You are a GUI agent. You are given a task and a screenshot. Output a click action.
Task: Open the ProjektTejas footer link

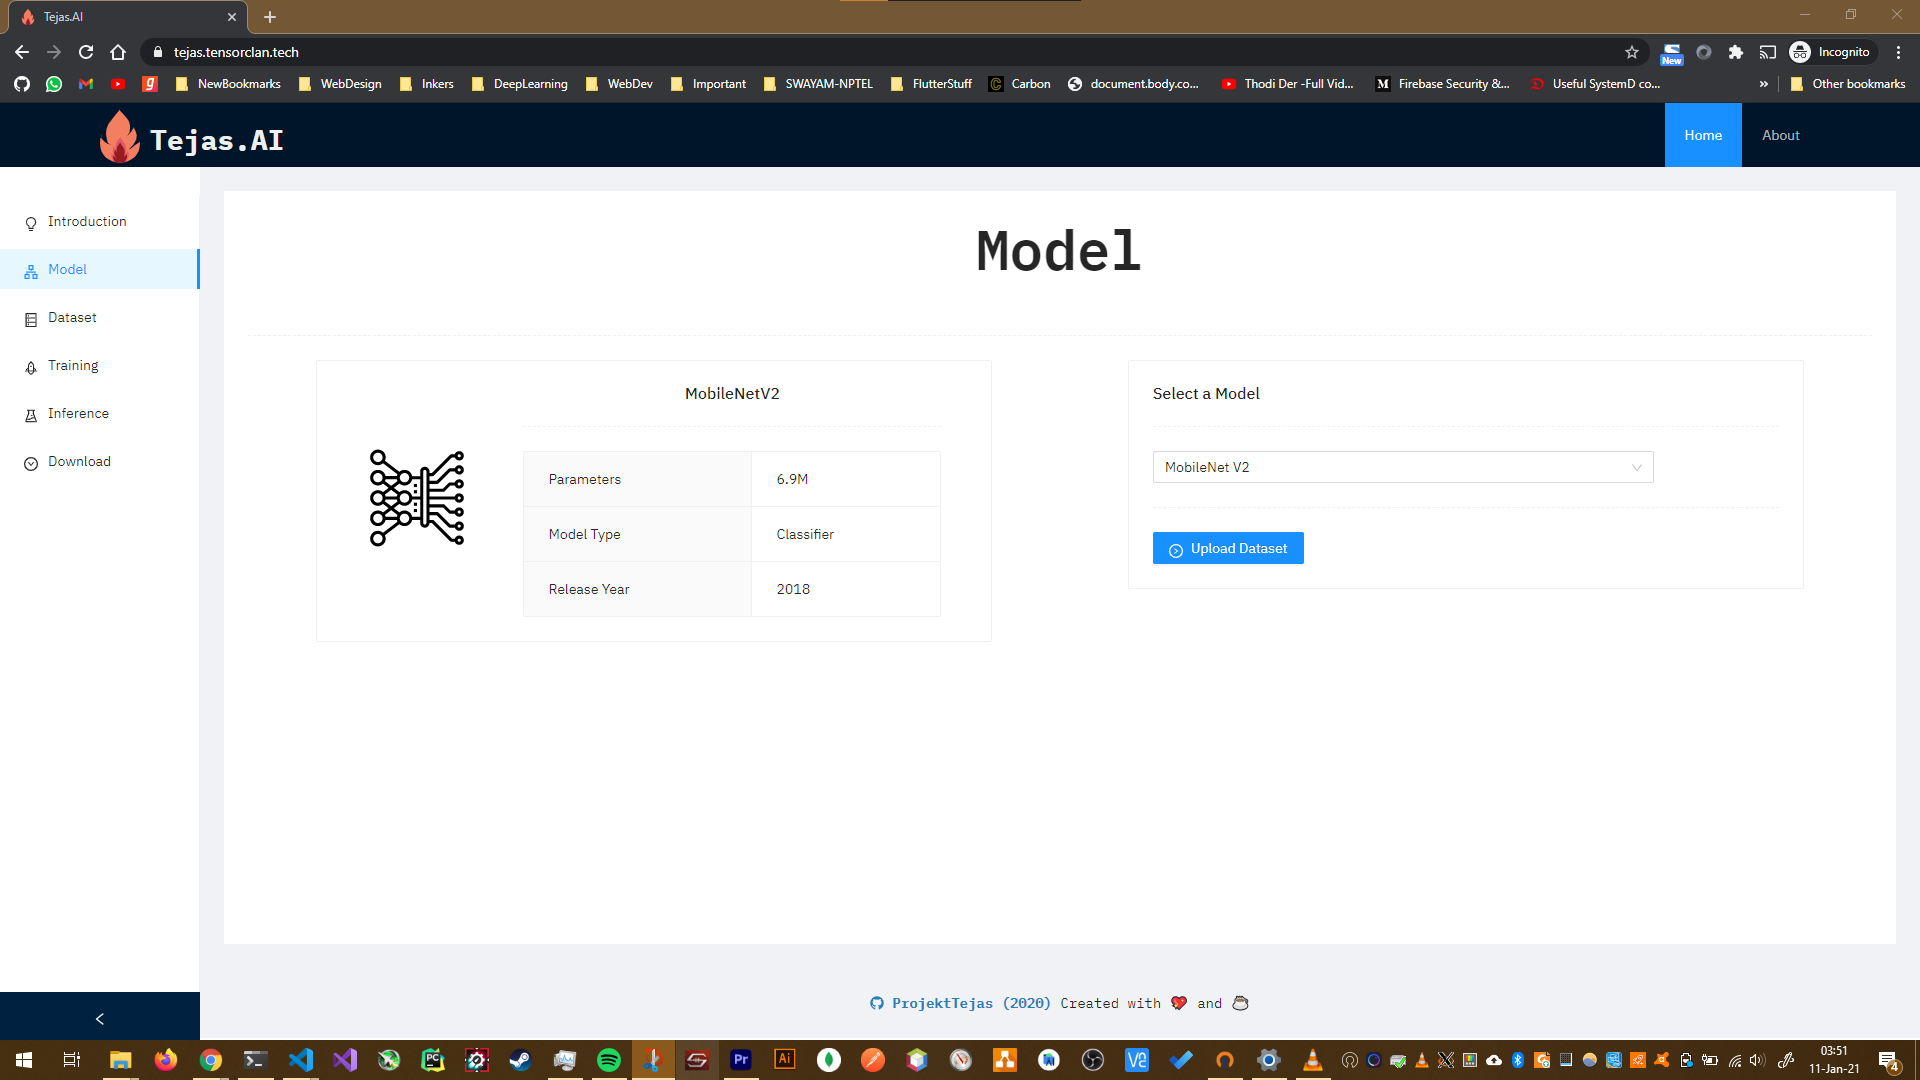[x=941, y=1003]
